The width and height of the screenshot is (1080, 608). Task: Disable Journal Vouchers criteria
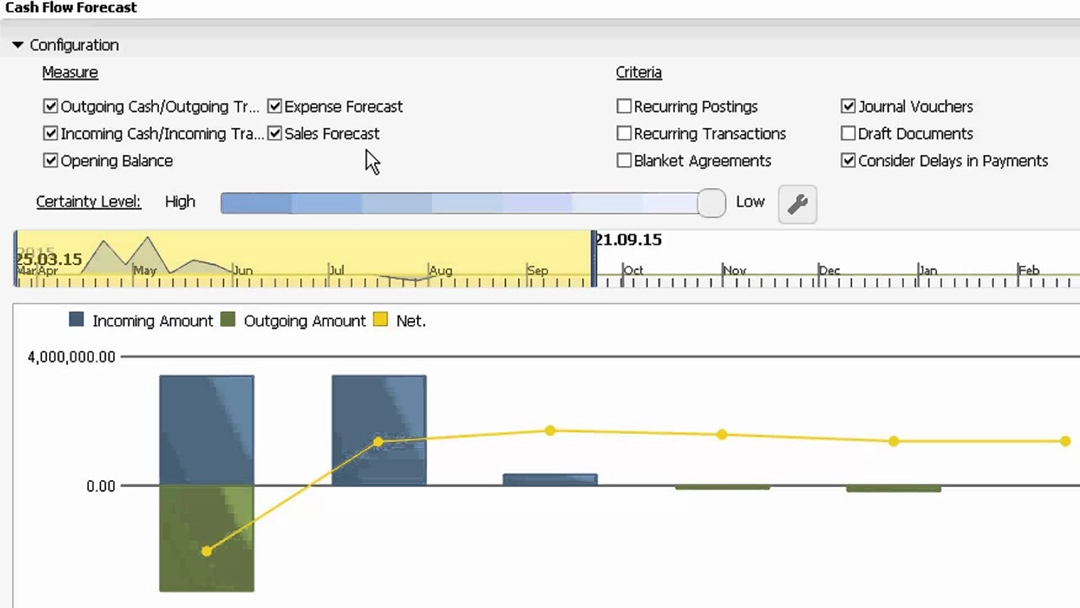[848, 106]
